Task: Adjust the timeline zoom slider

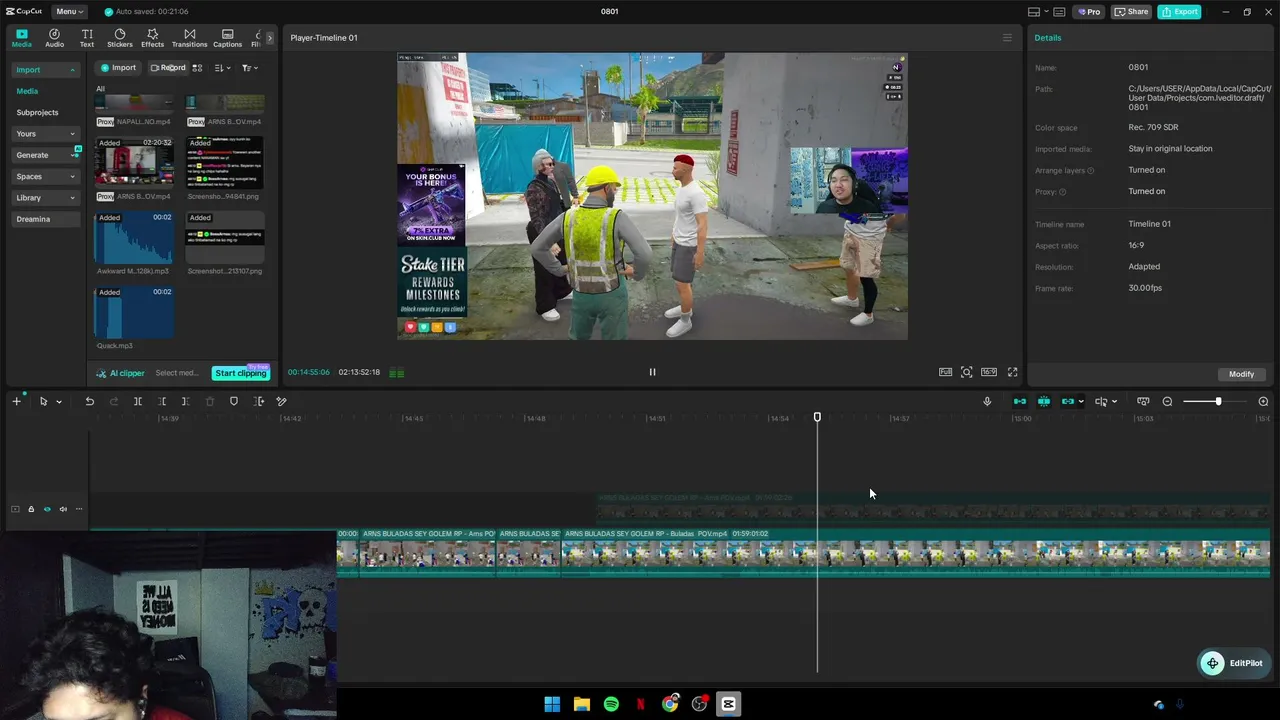Action: coord(1215,401)
